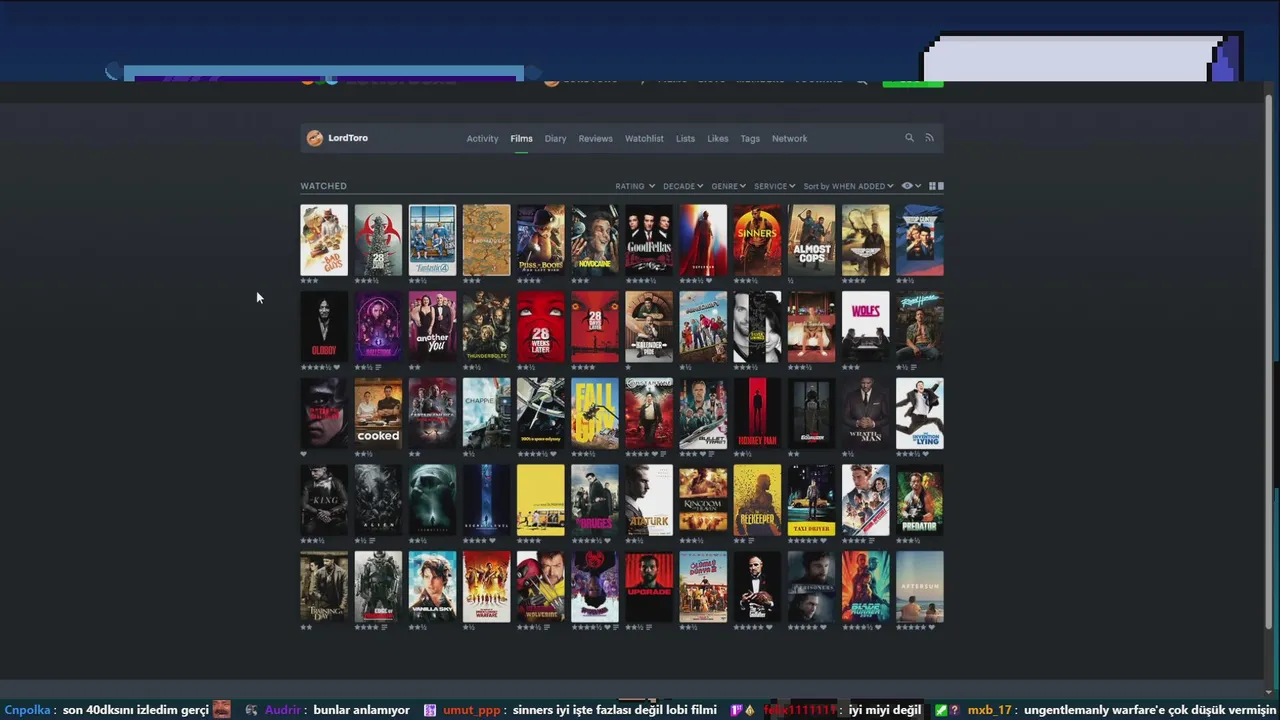Toggle the eye visibility filter icon
1280x720 pixels.
(907, 186)
